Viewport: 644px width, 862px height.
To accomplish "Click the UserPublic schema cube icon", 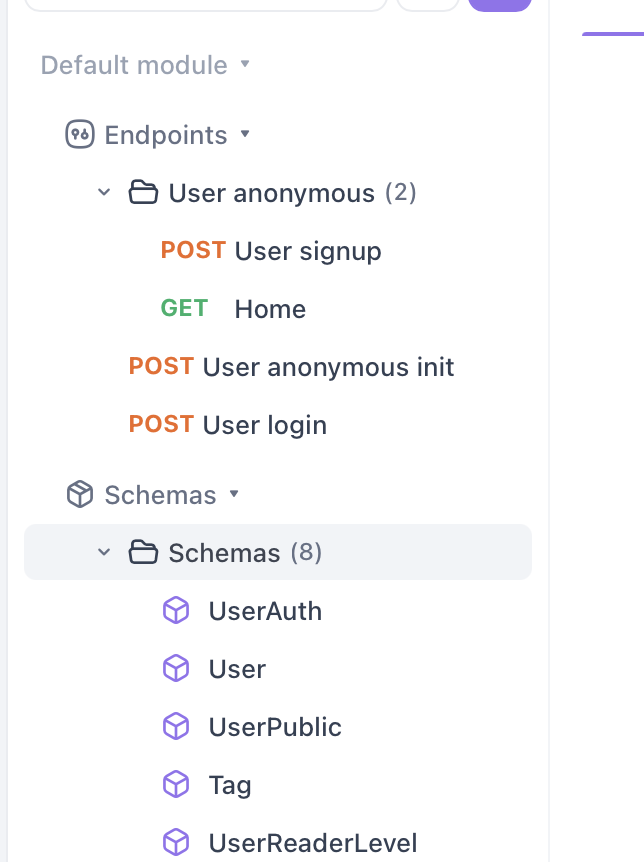I will (x=176, y=727).
